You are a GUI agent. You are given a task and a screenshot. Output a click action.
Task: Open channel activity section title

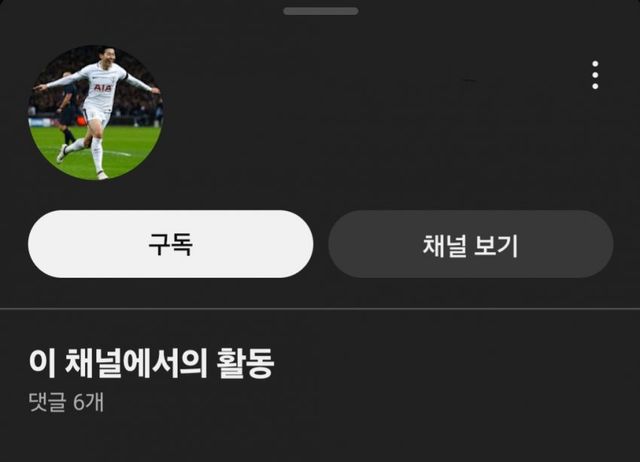pyautogui.click(x=151, y=363)
